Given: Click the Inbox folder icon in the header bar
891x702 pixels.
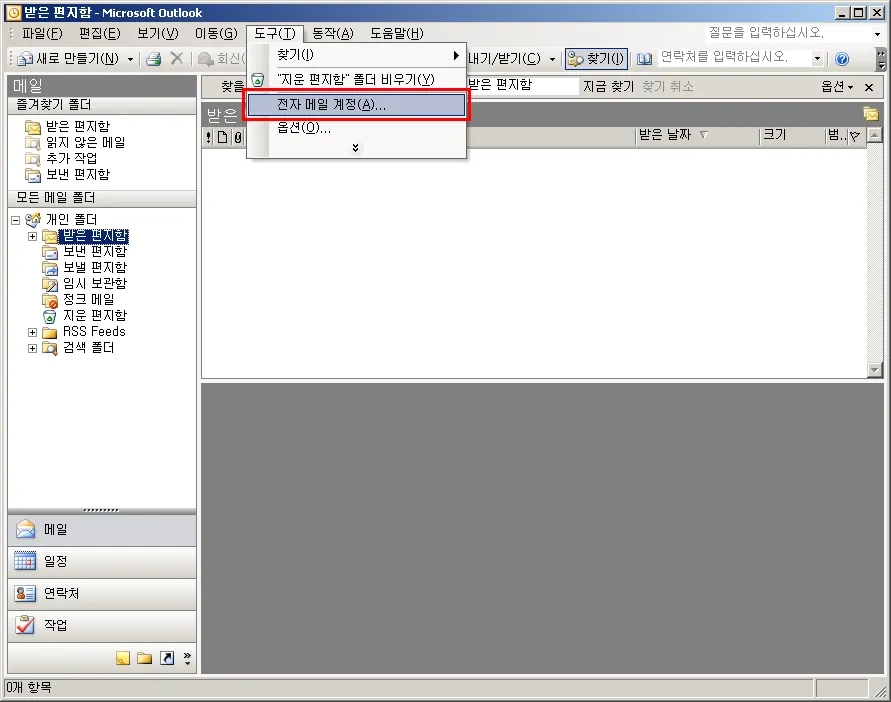Looking at the screenshot, I should (871, 114).
